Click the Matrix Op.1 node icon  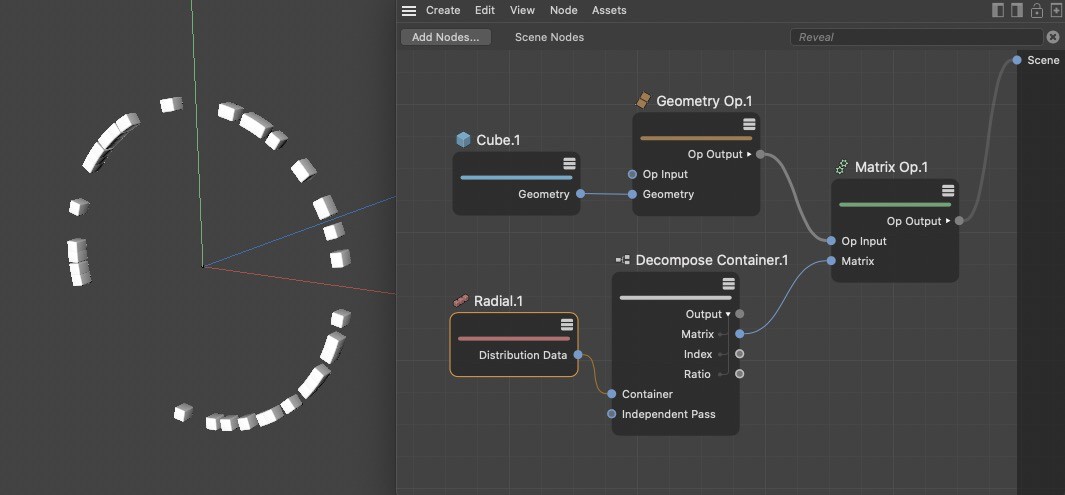click(842, 166)
